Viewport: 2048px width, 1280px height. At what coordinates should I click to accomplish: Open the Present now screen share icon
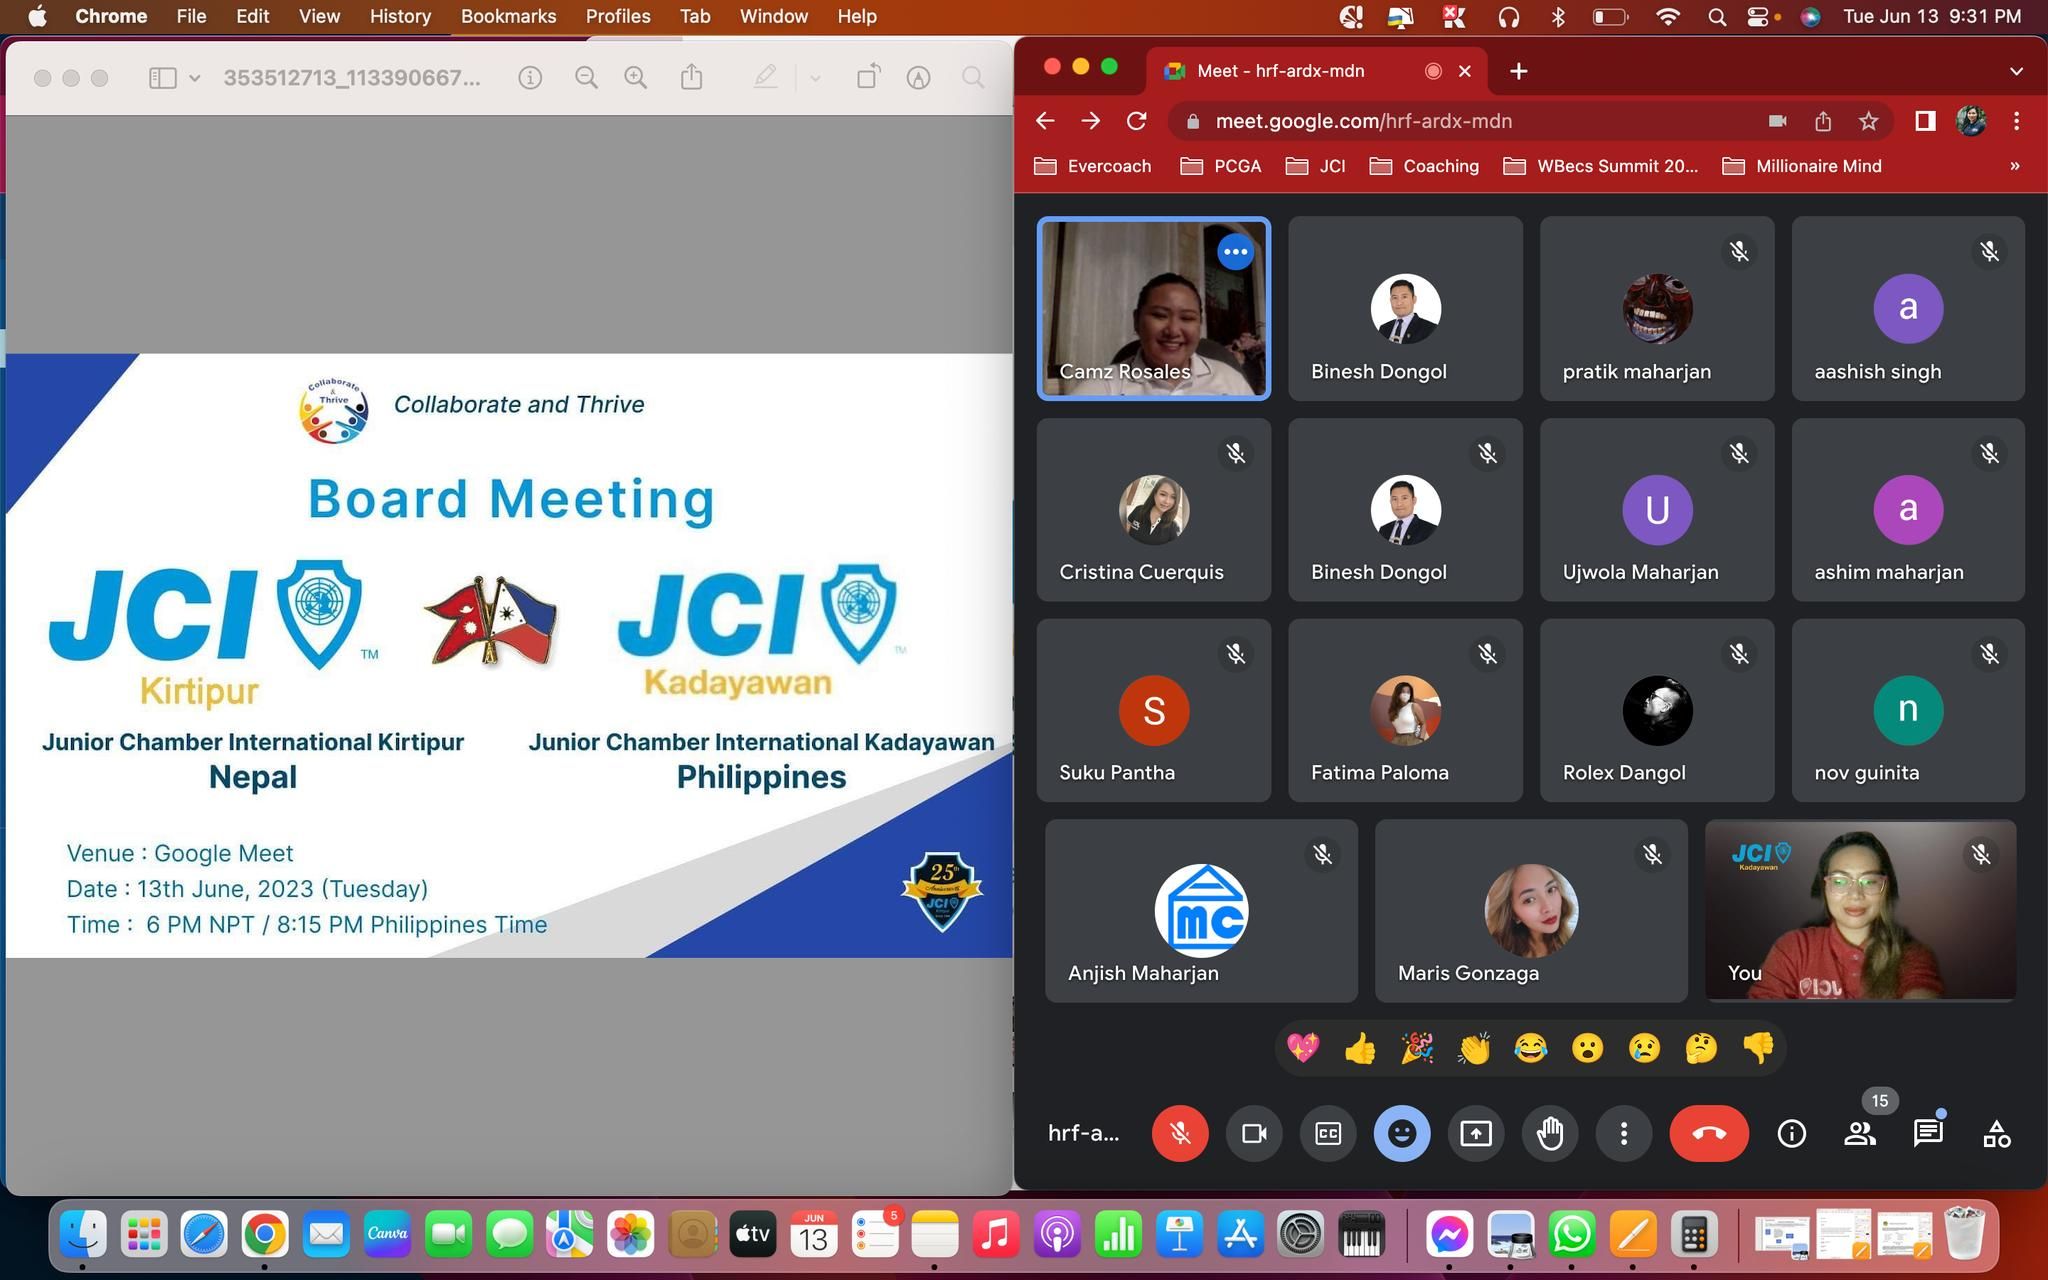point(1476,1133)
